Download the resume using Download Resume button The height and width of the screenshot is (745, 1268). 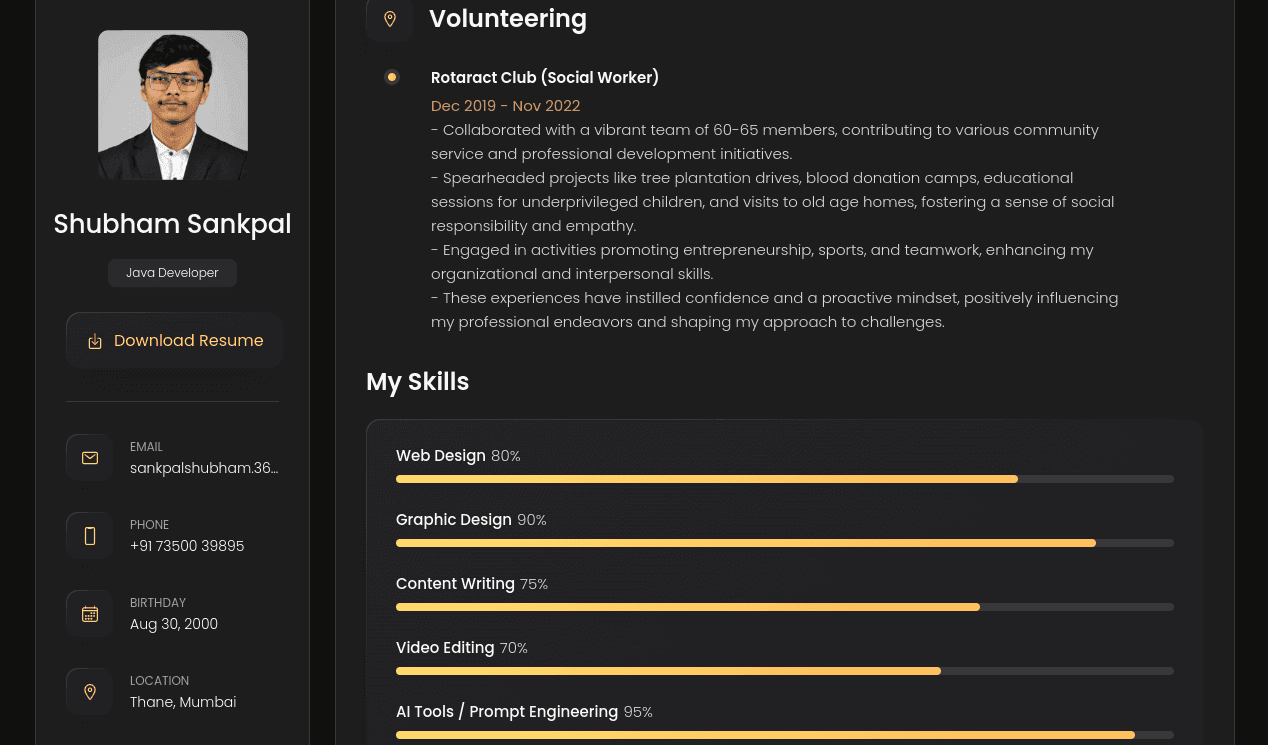click(x=174, y=340)
